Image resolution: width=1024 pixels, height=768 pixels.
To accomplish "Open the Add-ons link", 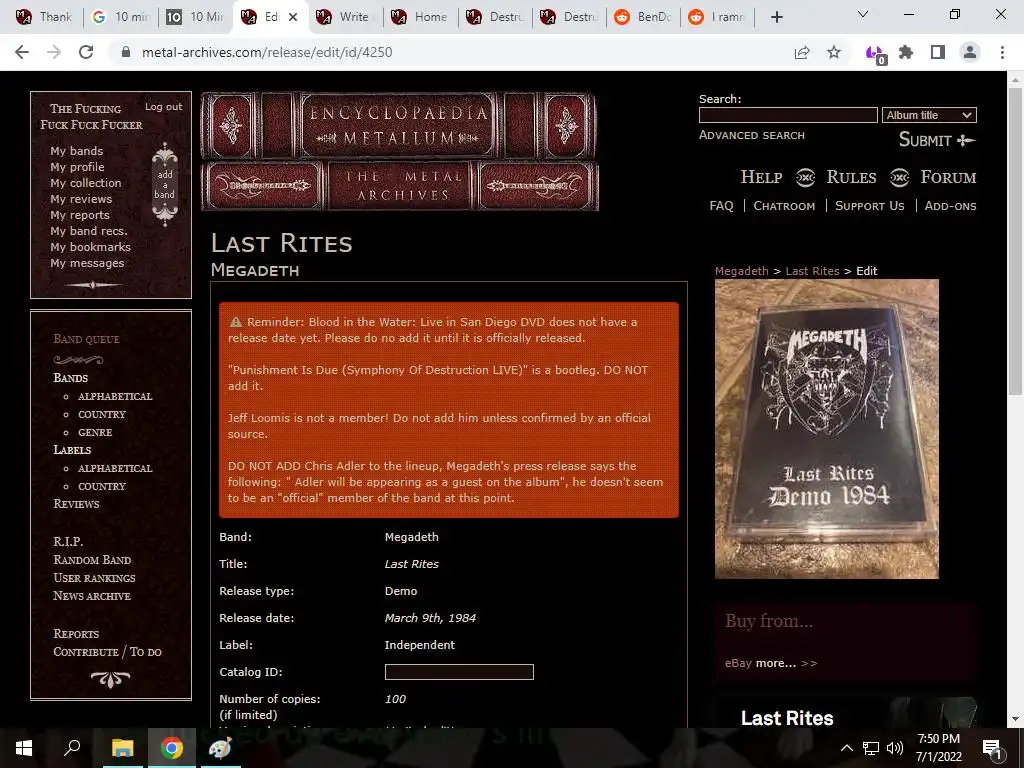I will (x=950, y=206).
